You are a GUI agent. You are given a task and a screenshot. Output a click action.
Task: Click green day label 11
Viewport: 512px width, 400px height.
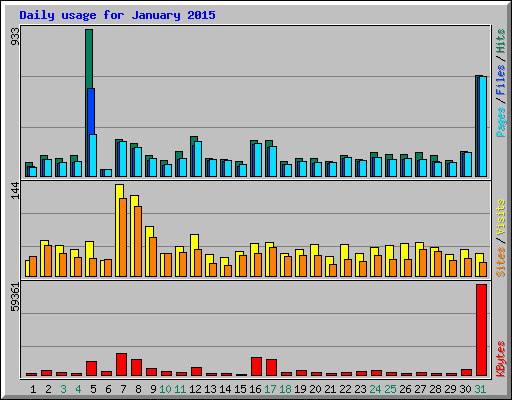180,389
